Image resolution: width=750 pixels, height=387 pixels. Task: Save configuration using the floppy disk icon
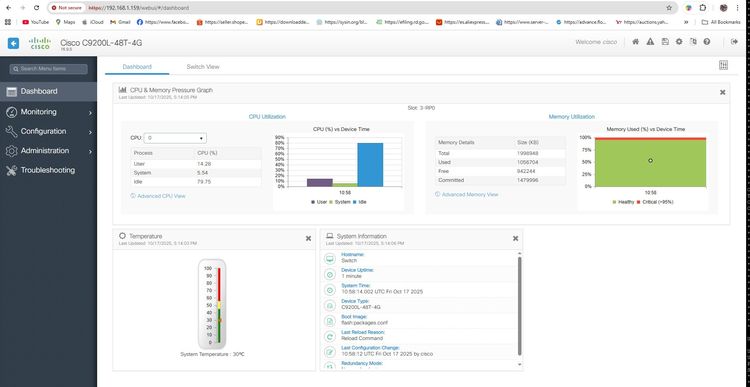(x=665, y=42)
